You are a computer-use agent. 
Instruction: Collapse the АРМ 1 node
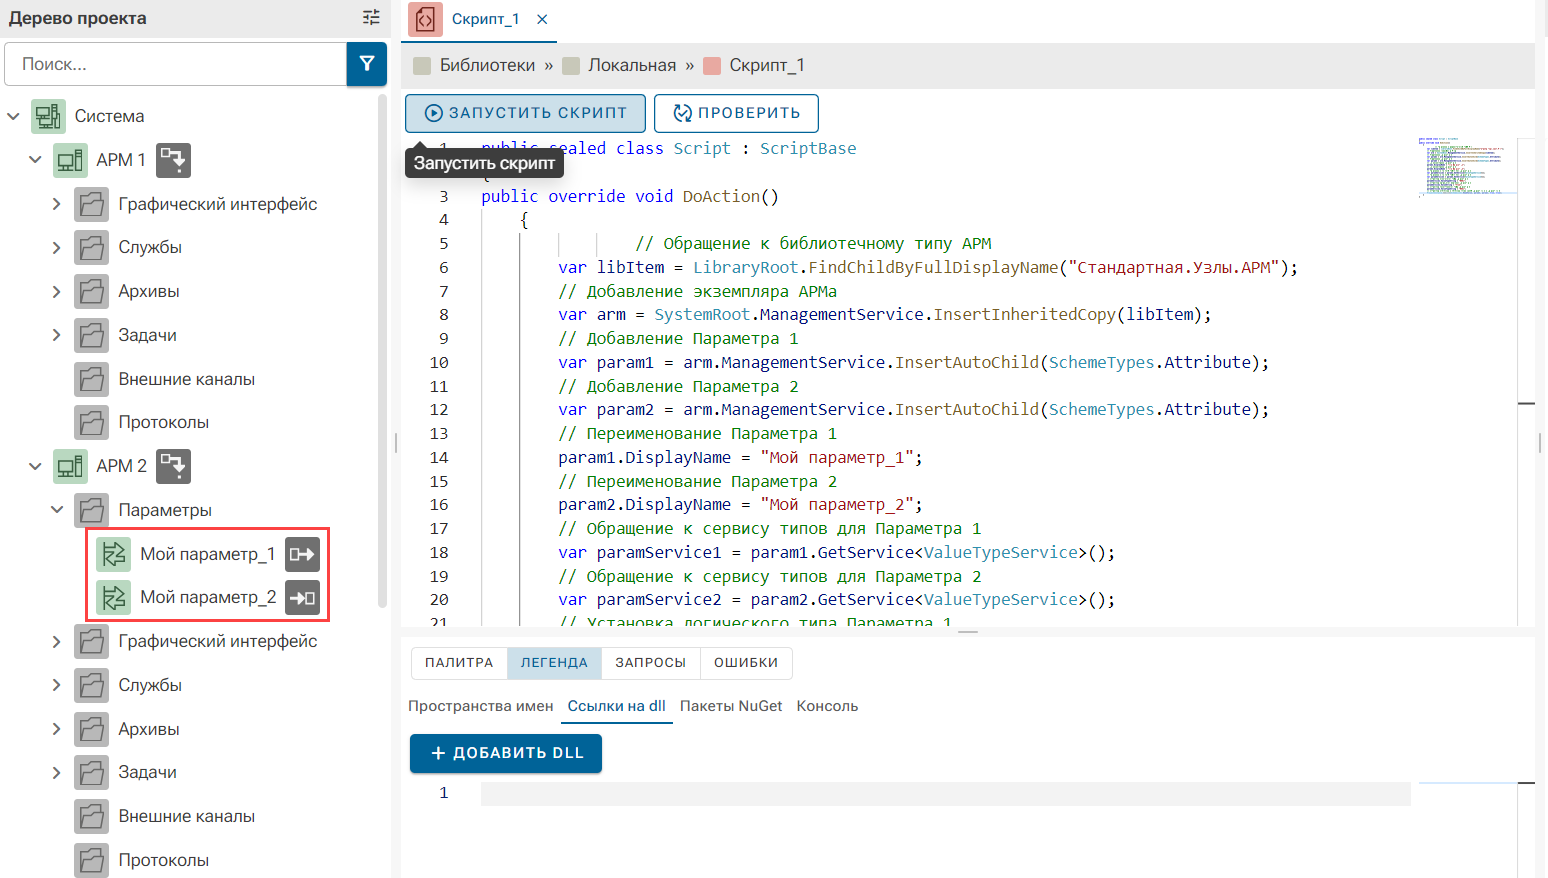click(x=35, y=160)
